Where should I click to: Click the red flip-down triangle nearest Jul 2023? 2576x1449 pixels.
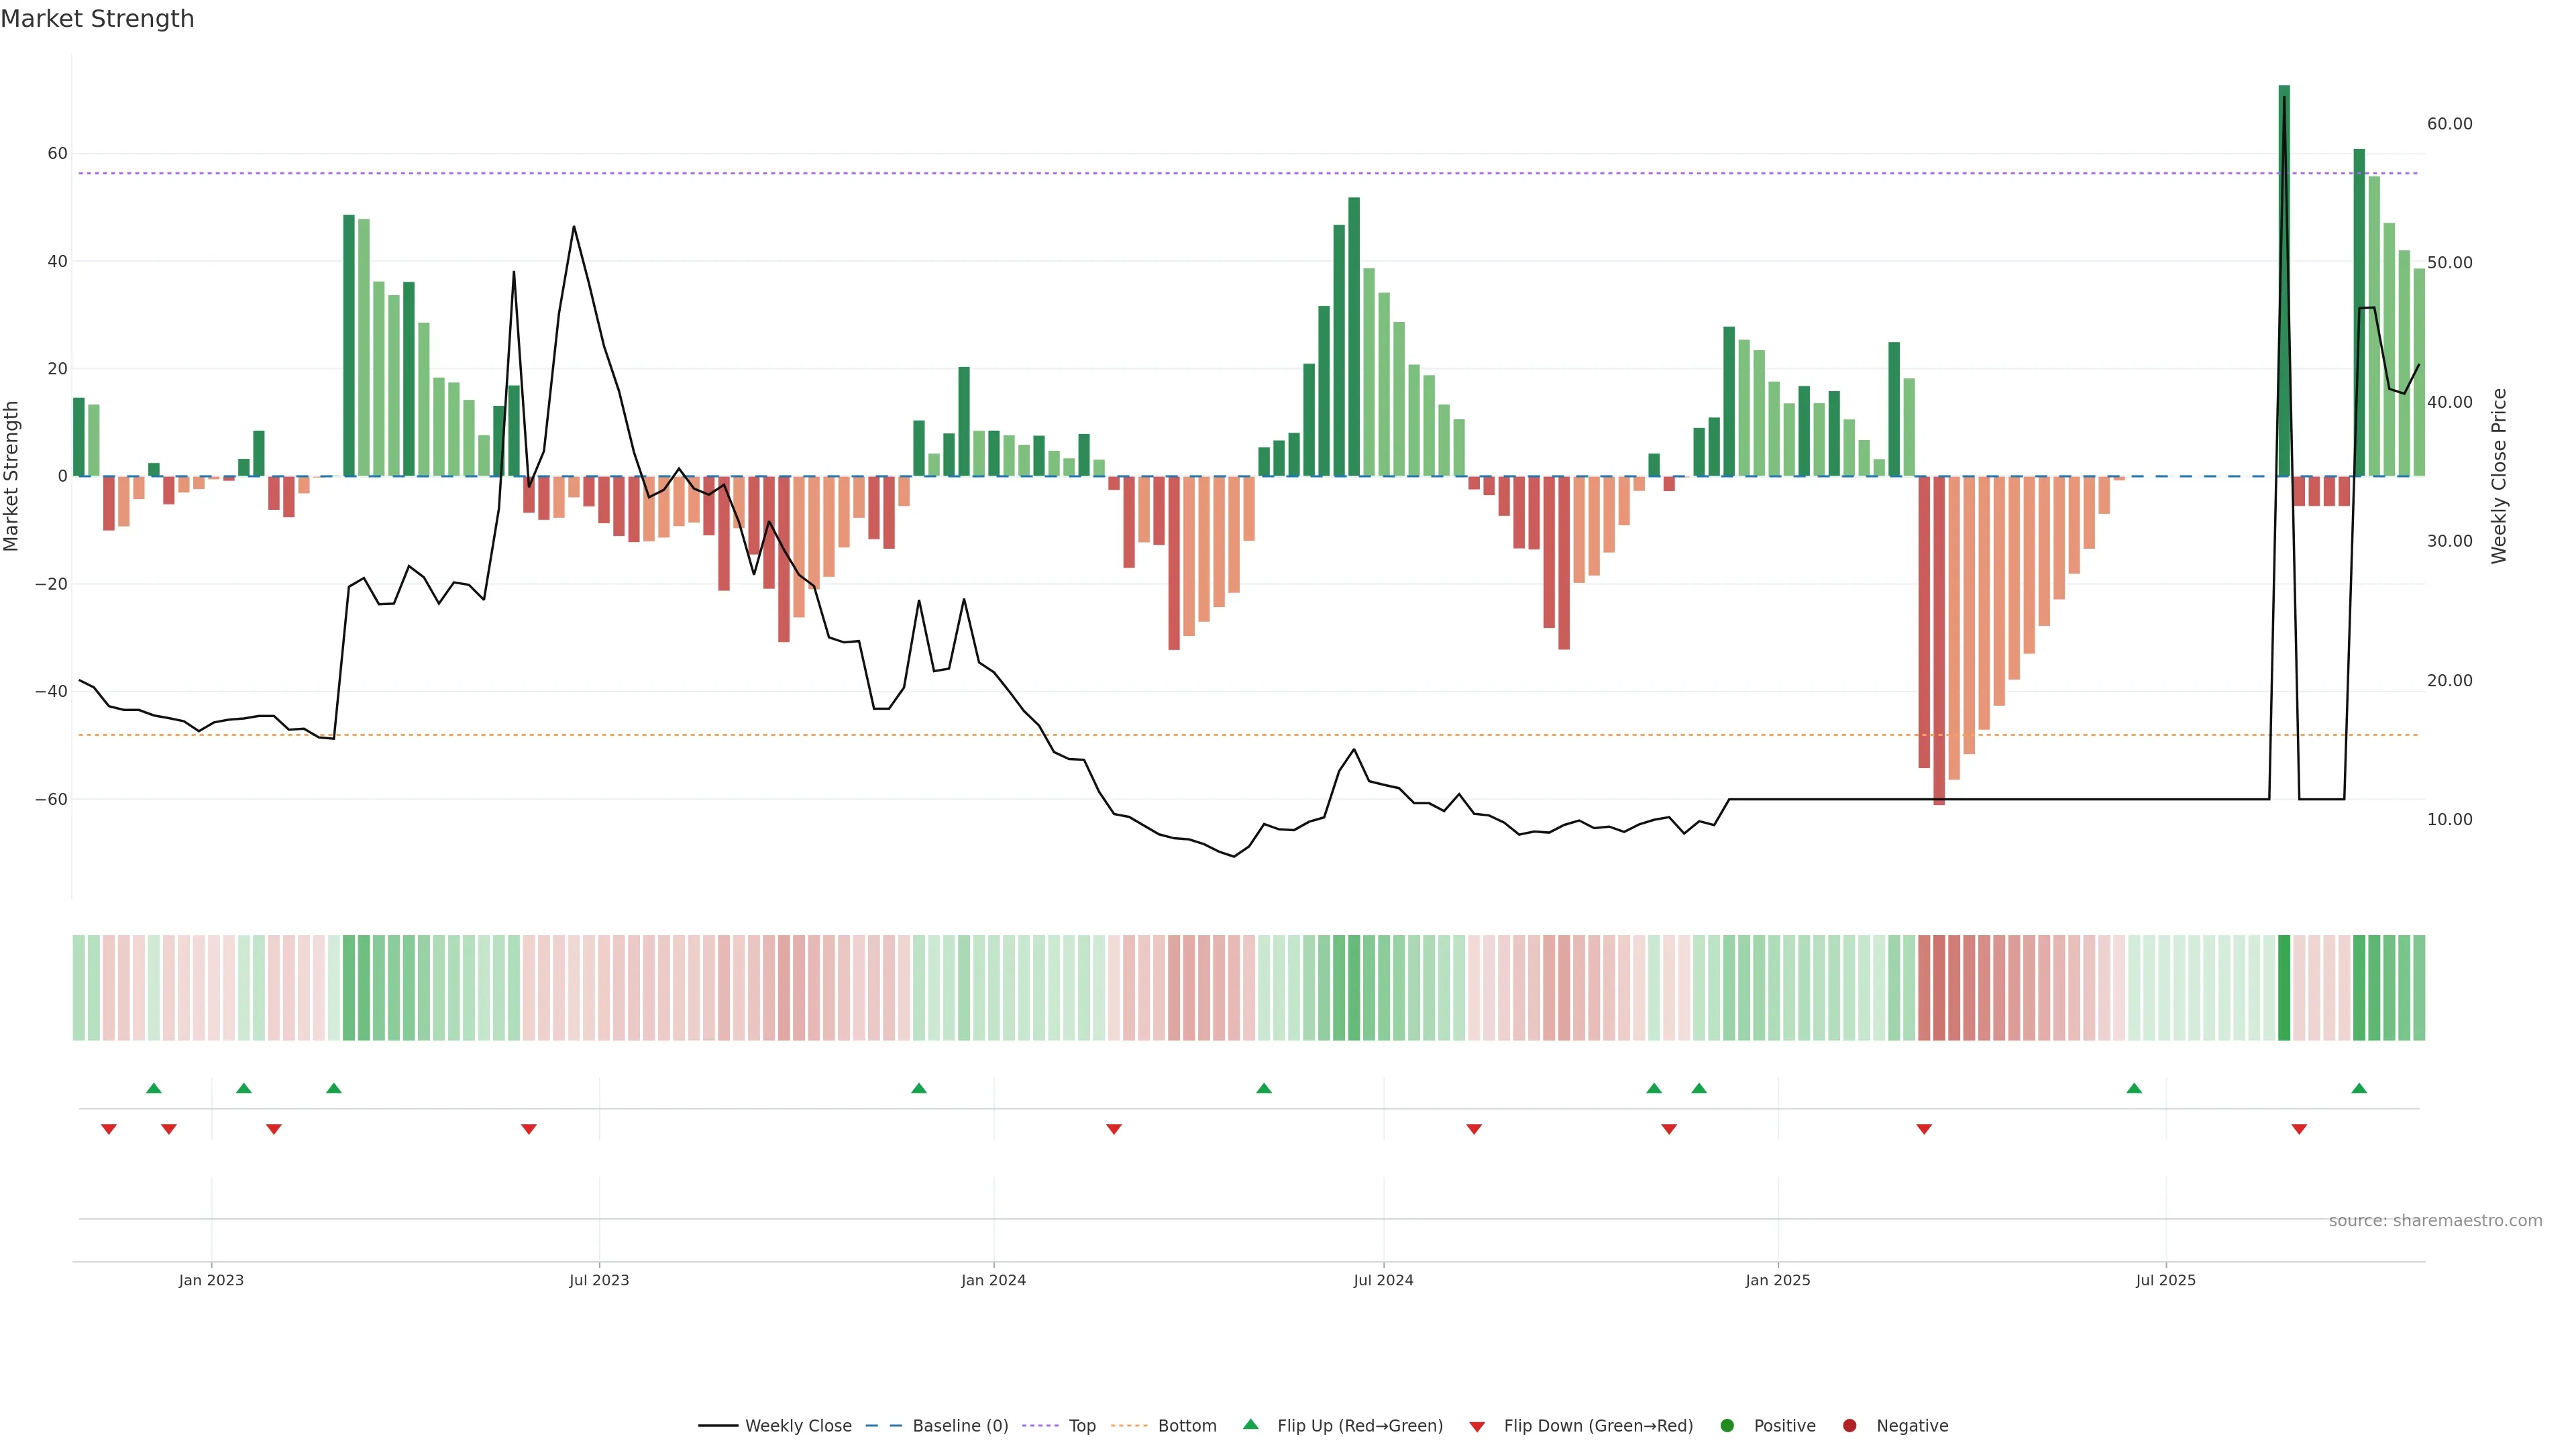point(529,1129)
